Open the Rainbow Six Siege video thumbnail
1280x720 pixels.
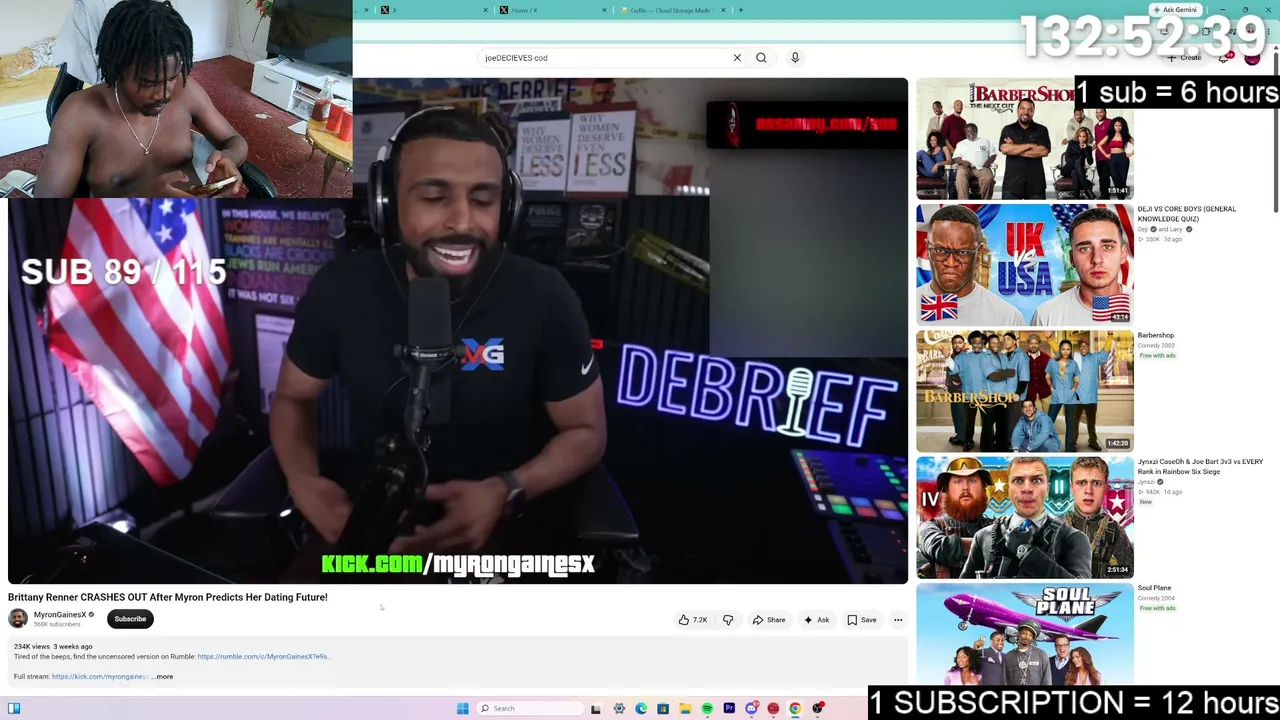click(x=1025, y=517)
